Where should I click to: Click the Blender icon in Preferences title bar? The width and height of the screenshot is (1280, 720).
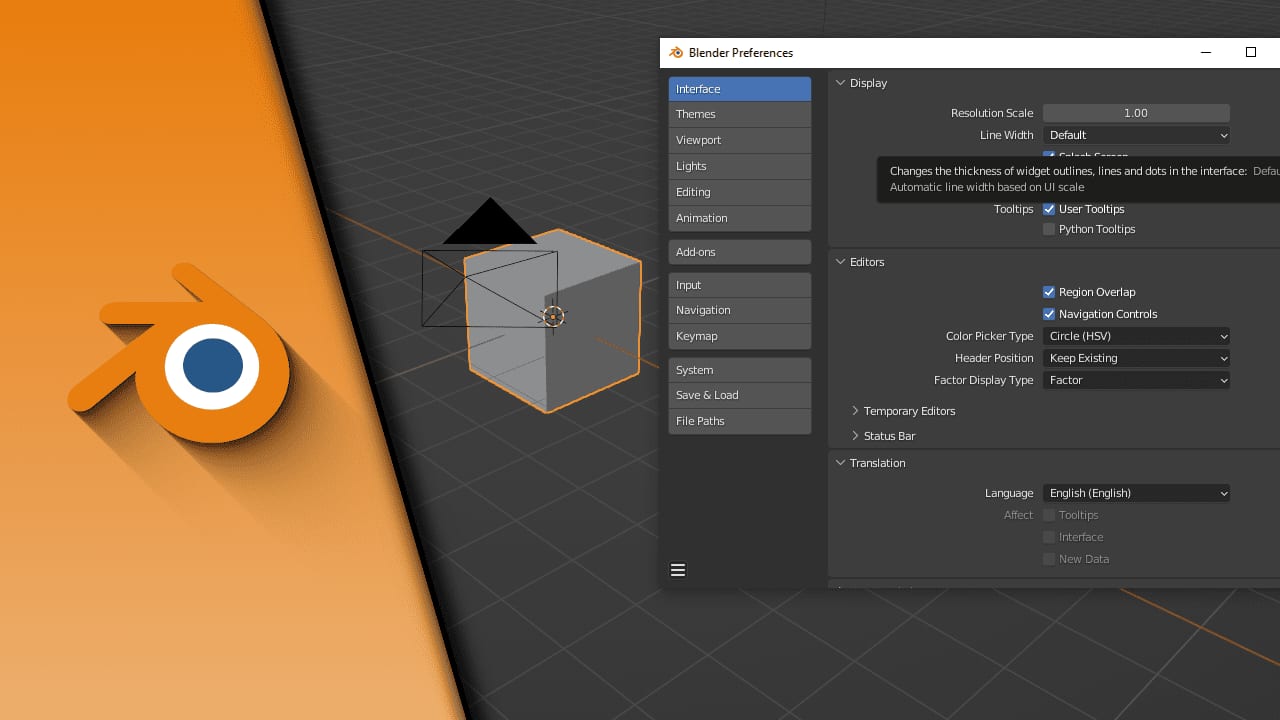point(676,53)
